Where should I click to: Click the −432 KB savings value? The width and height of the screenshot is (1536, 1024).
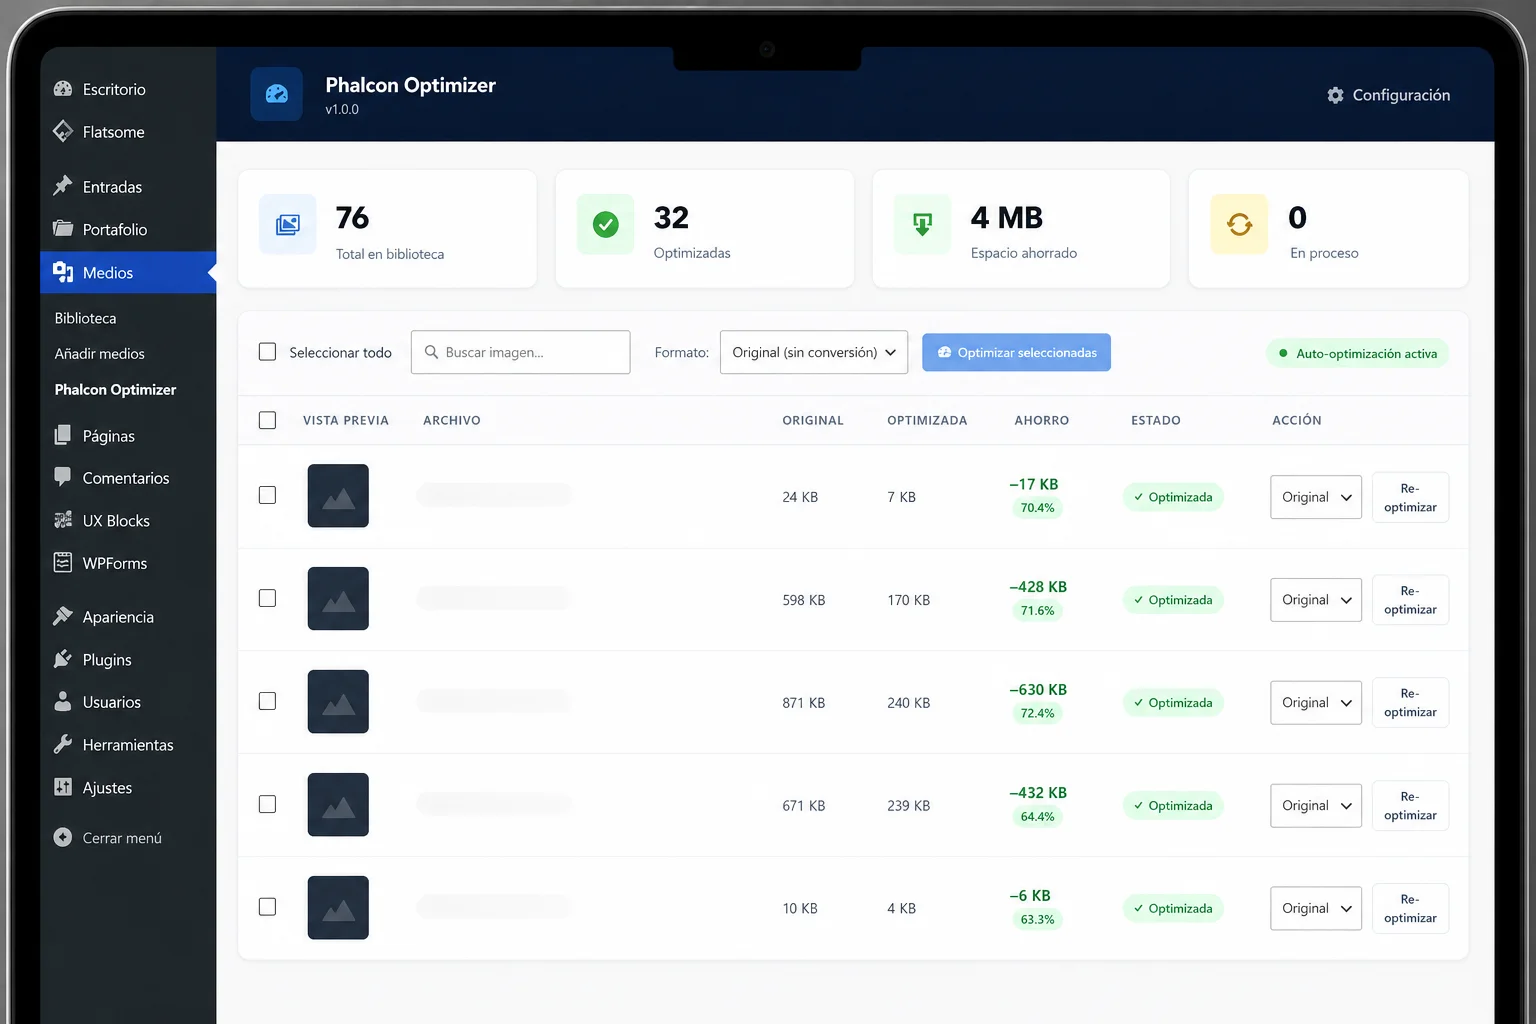[1038, 792]
